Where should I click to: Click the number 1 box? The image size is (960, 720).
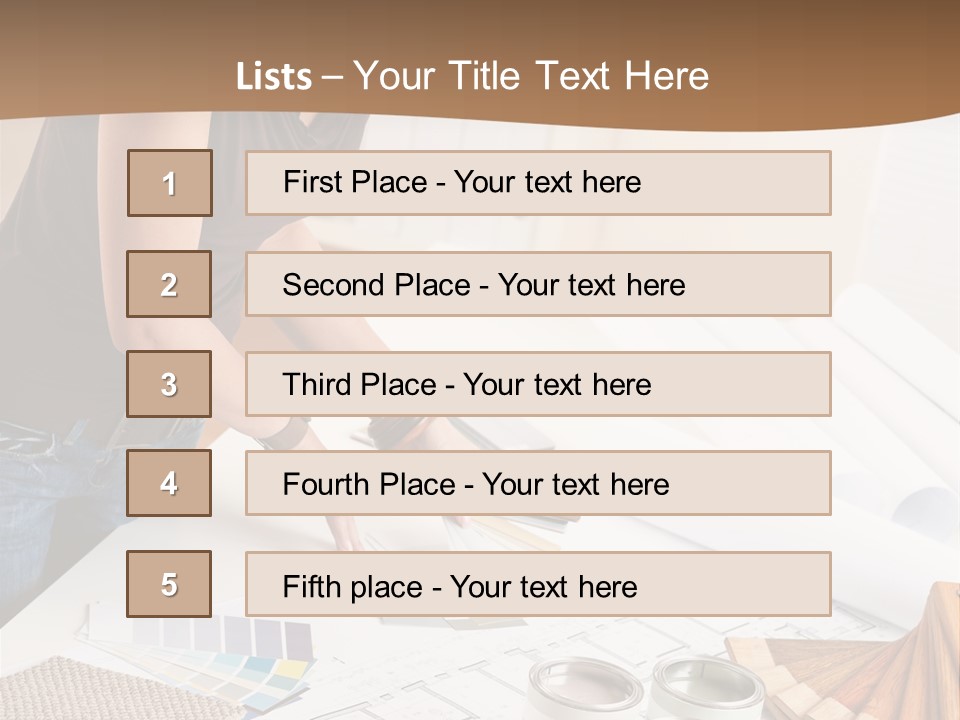pyautogui.click(x=170, y=183)
